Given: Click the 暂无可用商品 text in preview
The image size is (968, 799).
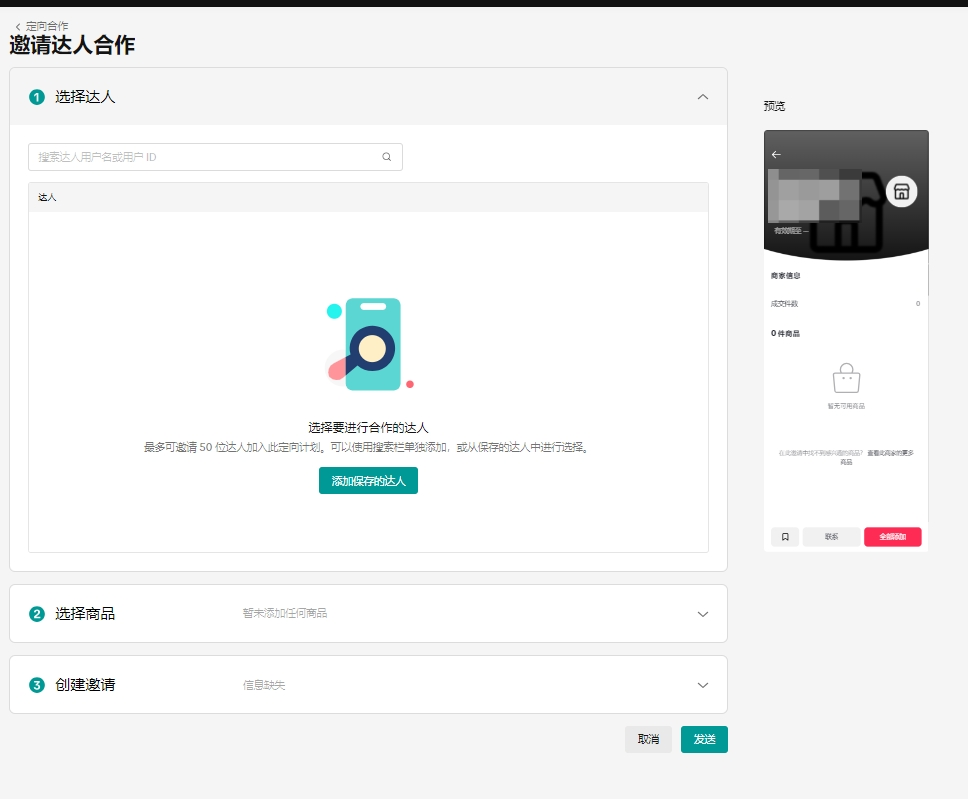Looking at the screenshot, I should [846, 406].
